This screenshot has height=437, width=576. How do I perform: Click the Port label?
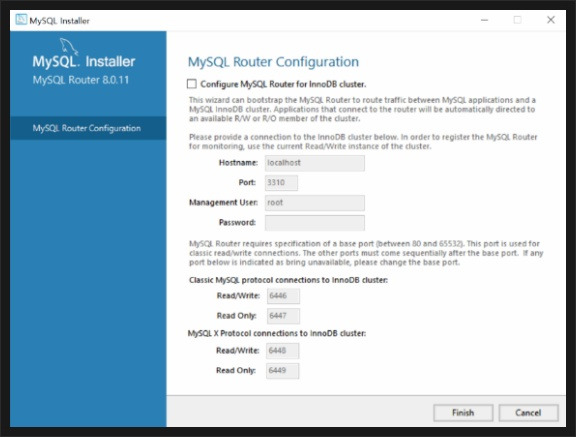tap(247, 183)
